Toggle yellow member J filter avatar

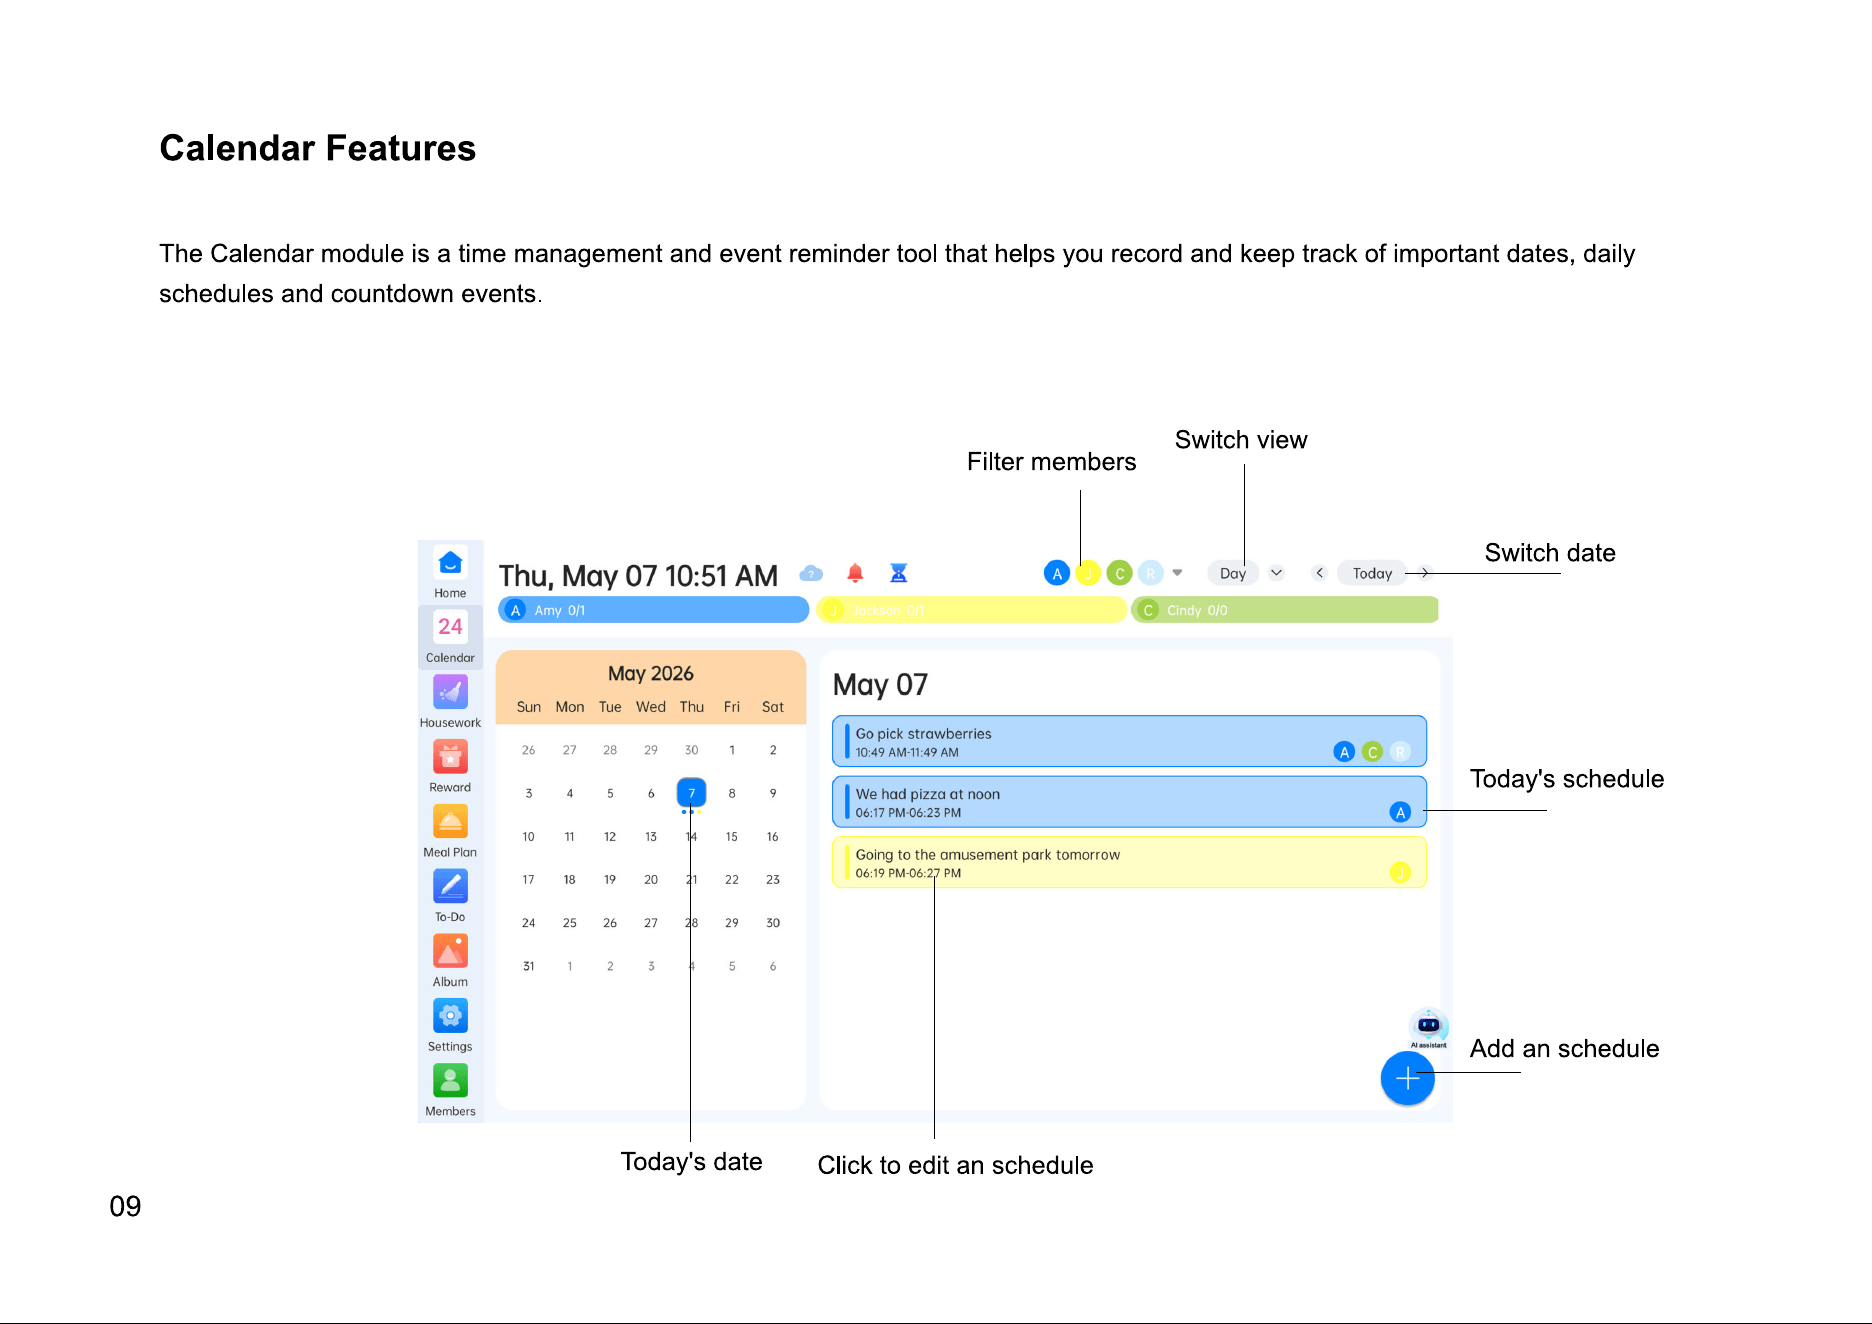(x=1088, y=573)
